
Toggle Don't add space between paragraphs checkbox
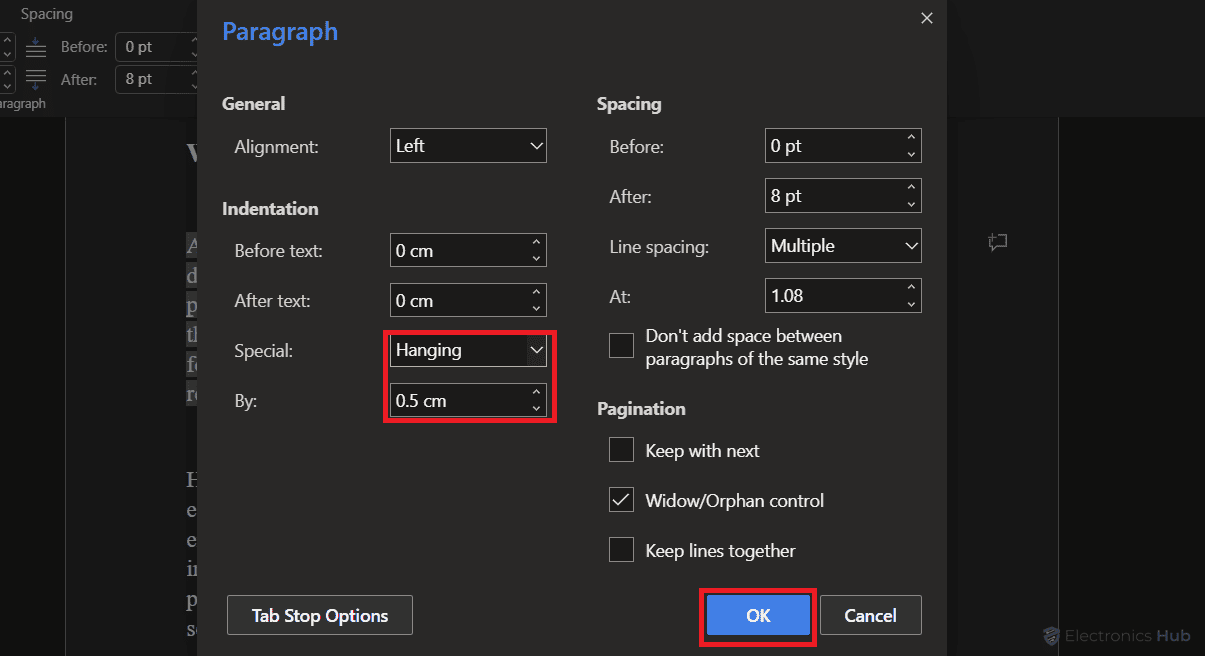pos(622,346)
